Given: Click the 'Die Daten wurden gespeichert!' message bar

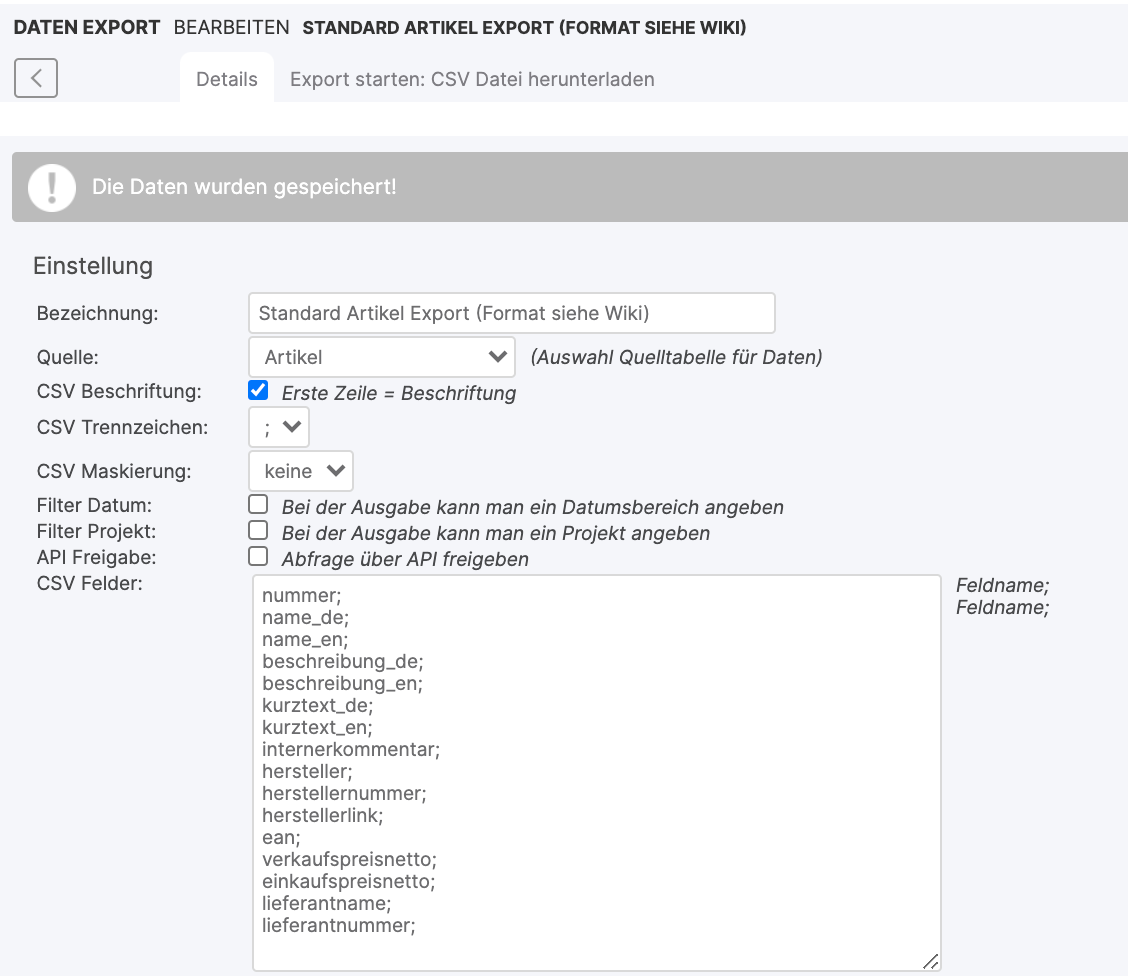Looking at the screenshot, I should click(x=600, y=187).
